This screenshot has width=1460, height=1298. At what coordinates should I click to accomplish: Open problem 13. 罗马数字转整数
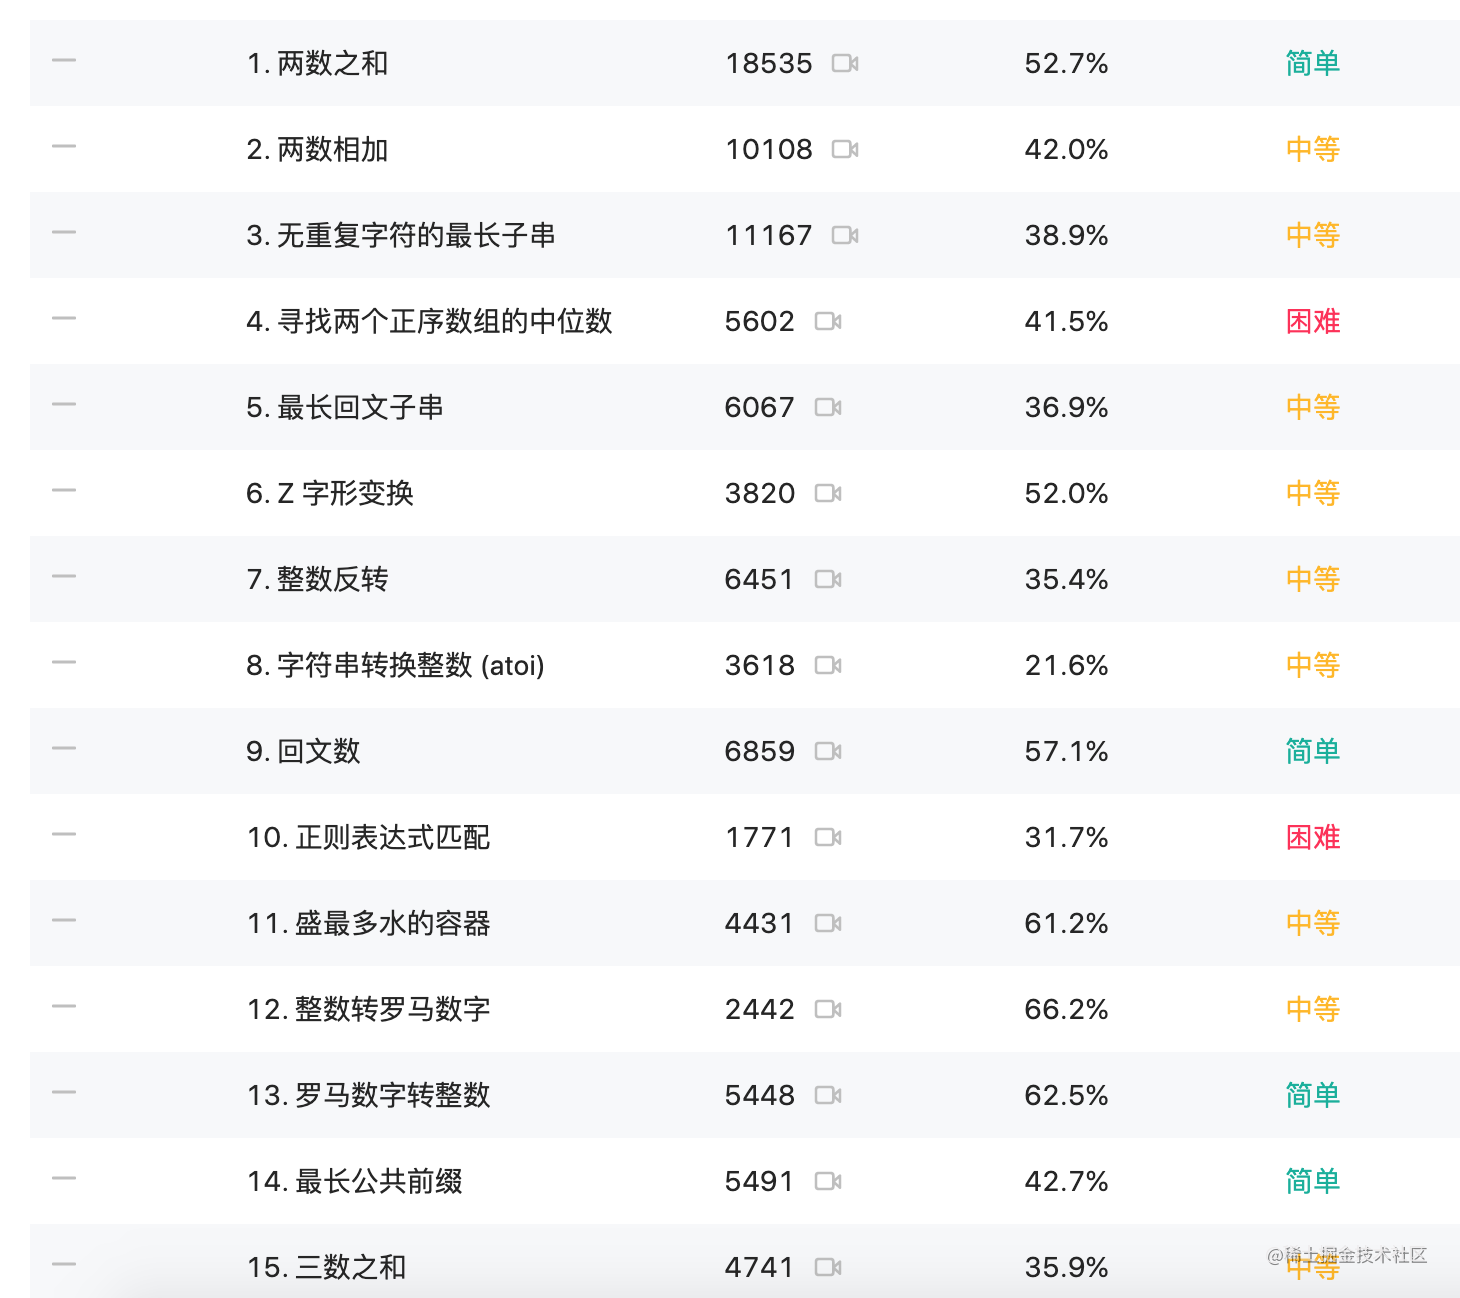point(369,1095)
